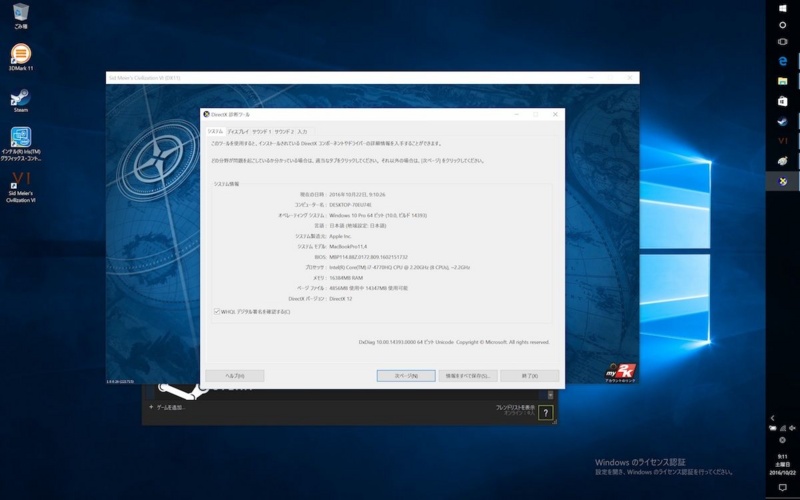
Task: Show hidden system tray icons
Action: coord(772,418)
